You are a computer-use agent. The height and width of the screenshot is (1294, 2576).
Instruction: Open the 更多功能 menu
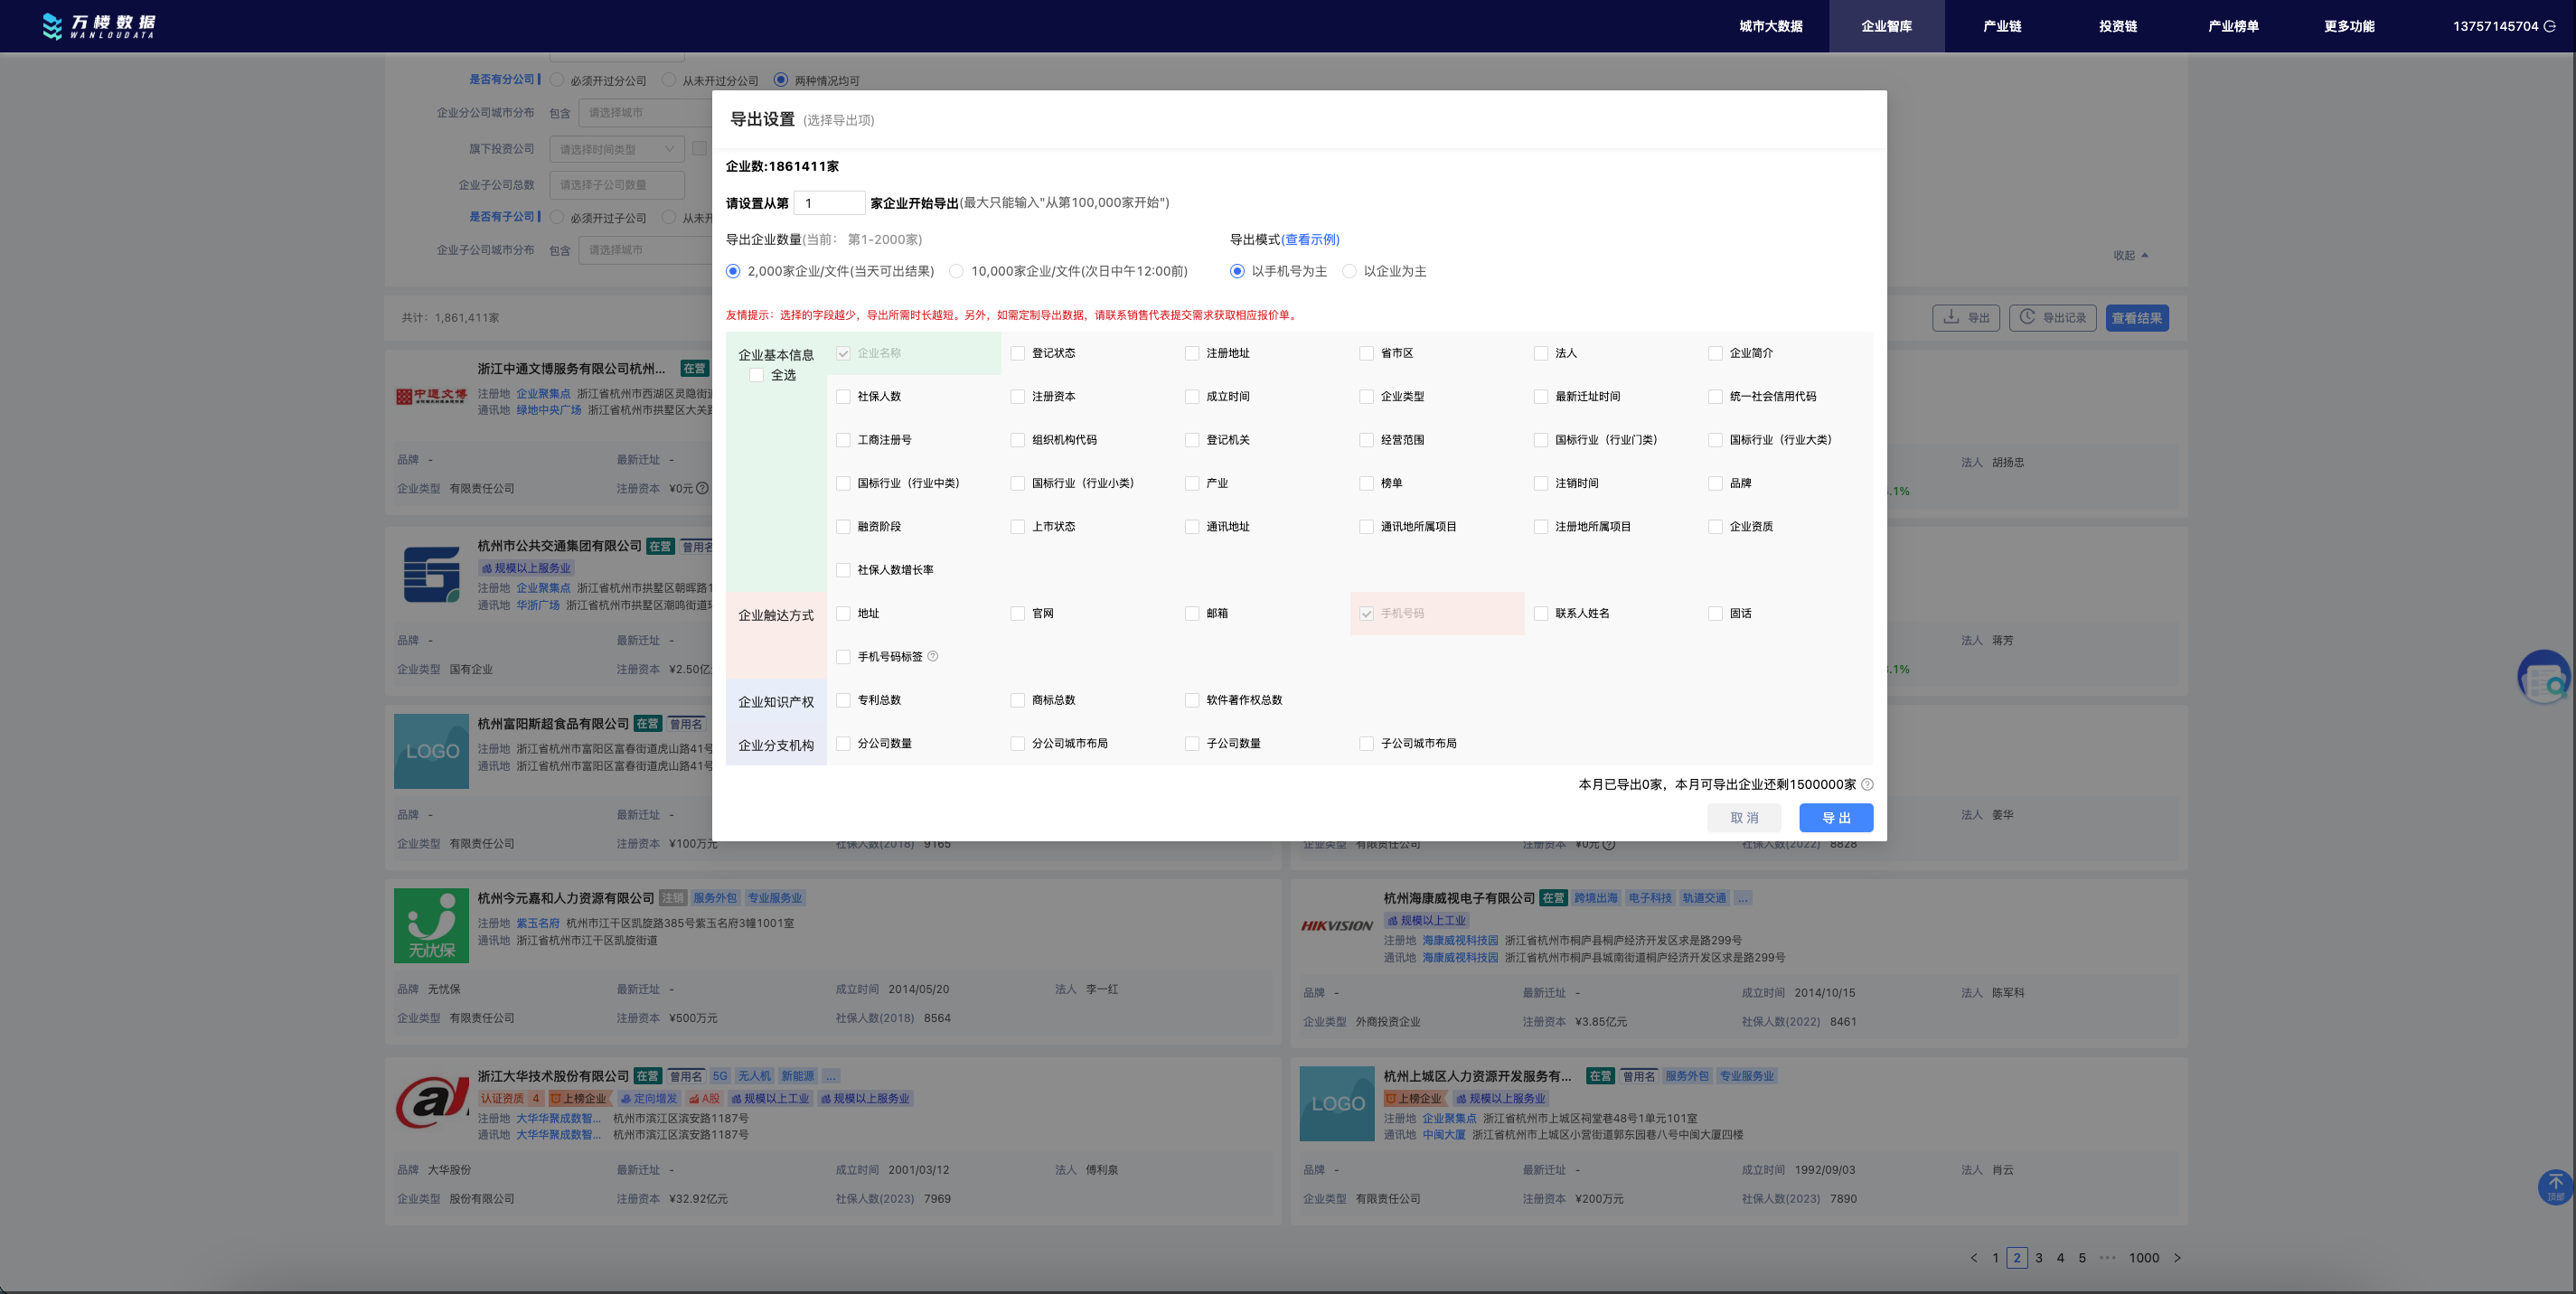coord(2348,26)
